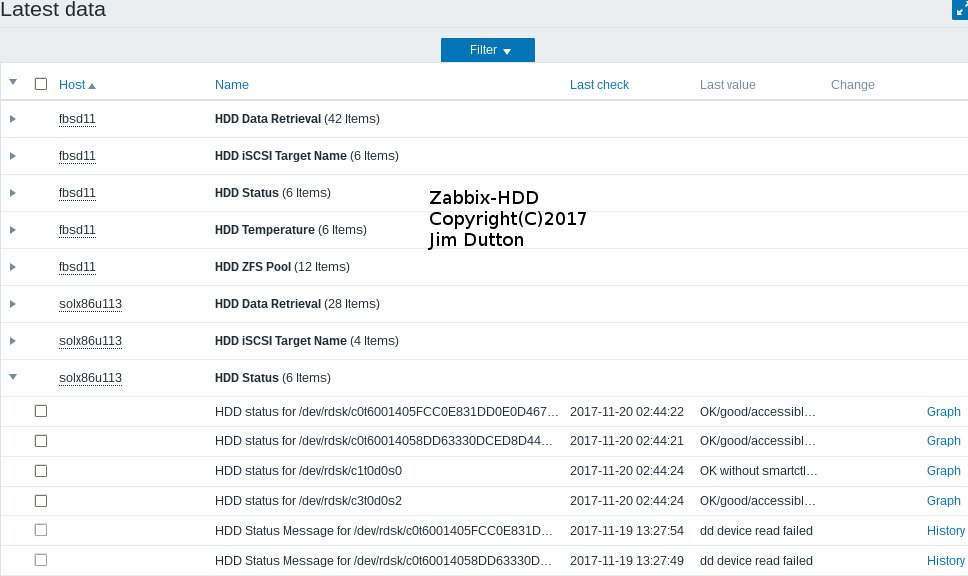
Task: Select 'HDD Temperature (6 Items)' group title
Action: [291, 230]
